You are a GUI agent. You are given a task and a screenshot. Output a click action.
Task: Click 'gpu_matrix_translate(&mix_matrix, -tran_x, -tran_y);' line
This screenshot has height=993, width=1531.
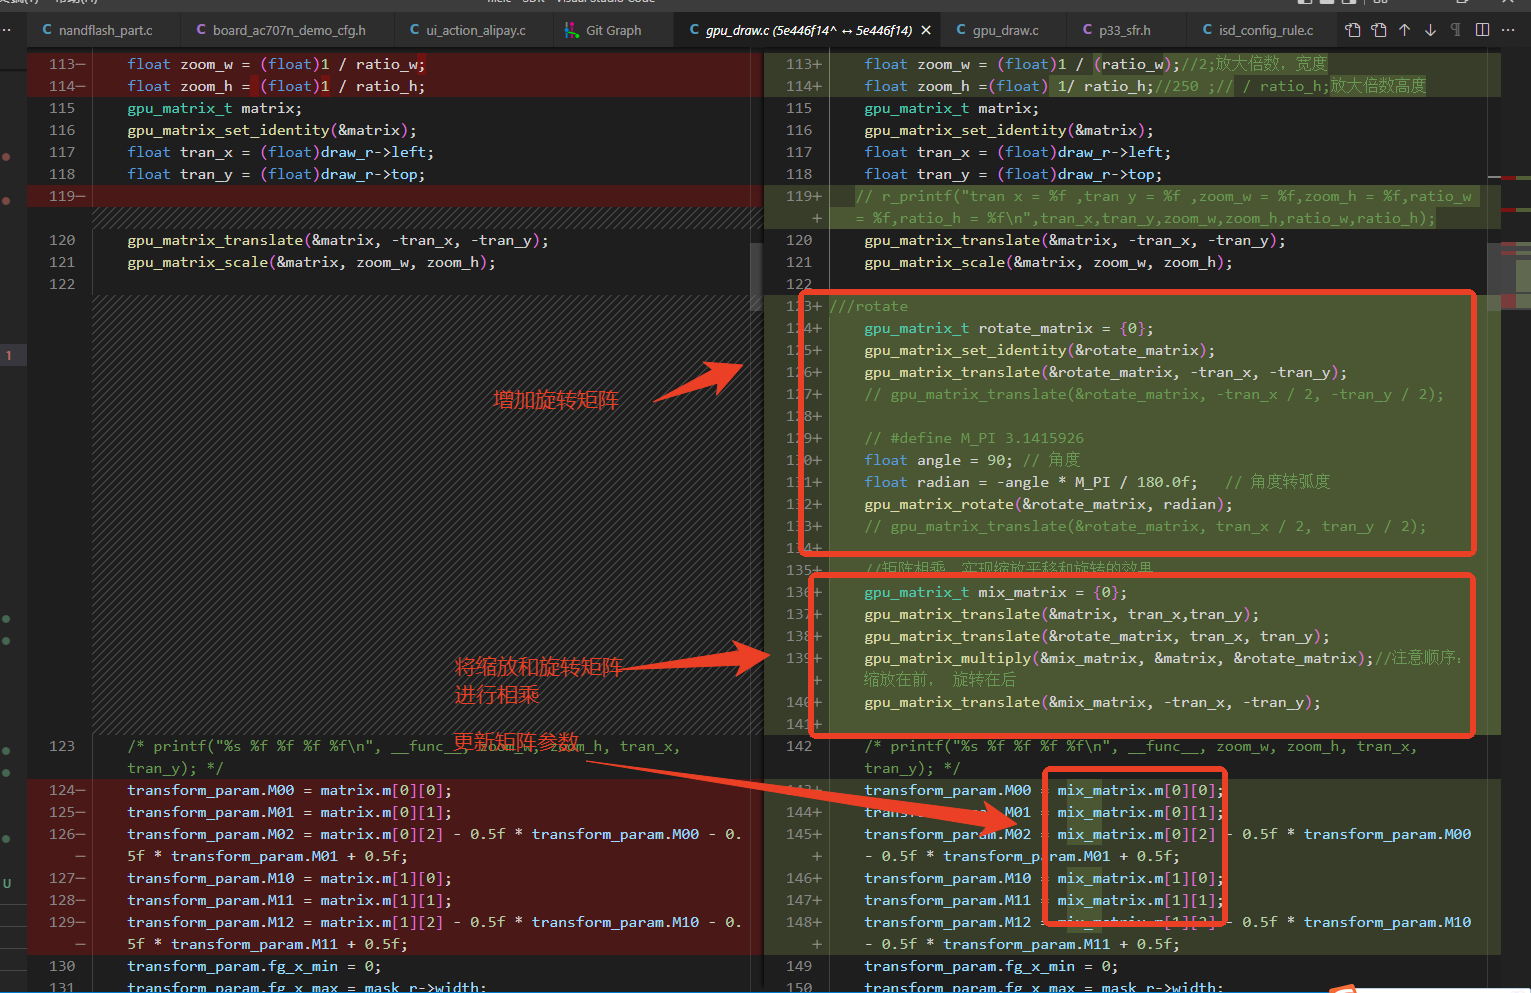pyautogui.click(x=1092, y=702)
